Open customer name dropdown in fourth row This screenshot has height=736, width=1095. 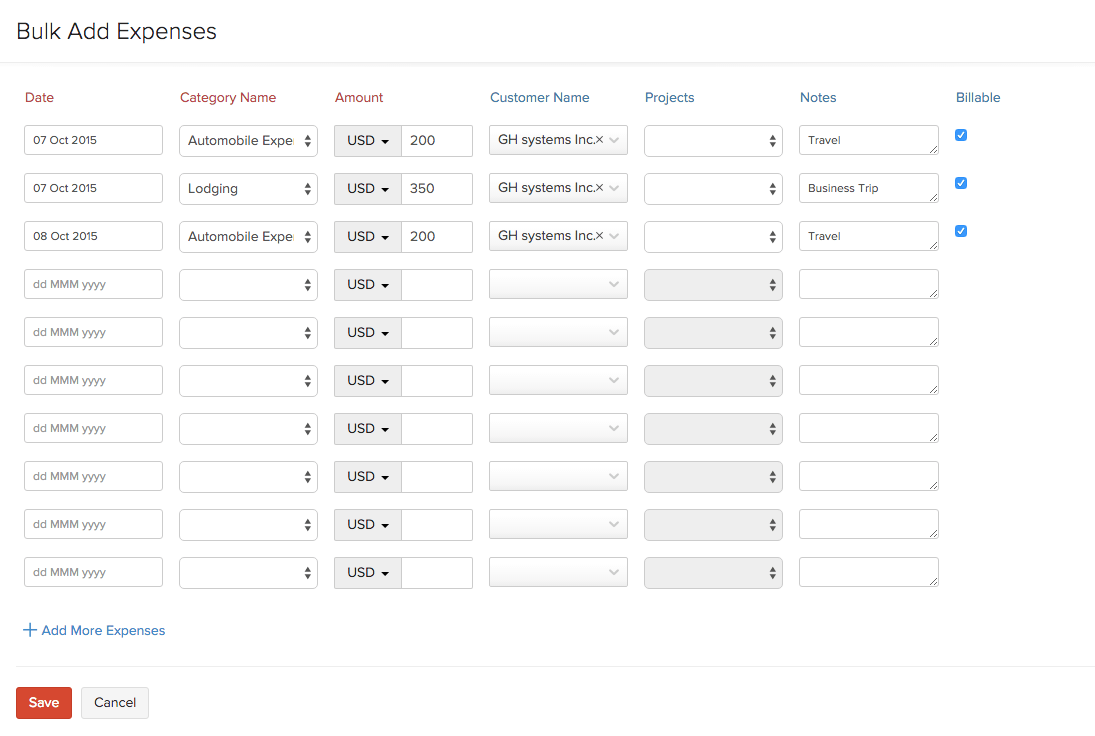click(558, 284)
